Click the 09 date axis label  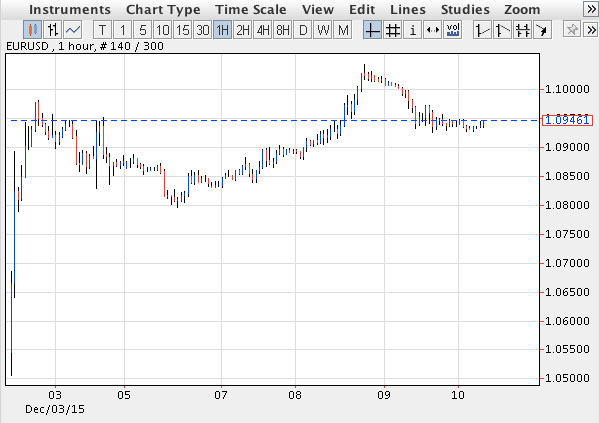tap(384, 395)
